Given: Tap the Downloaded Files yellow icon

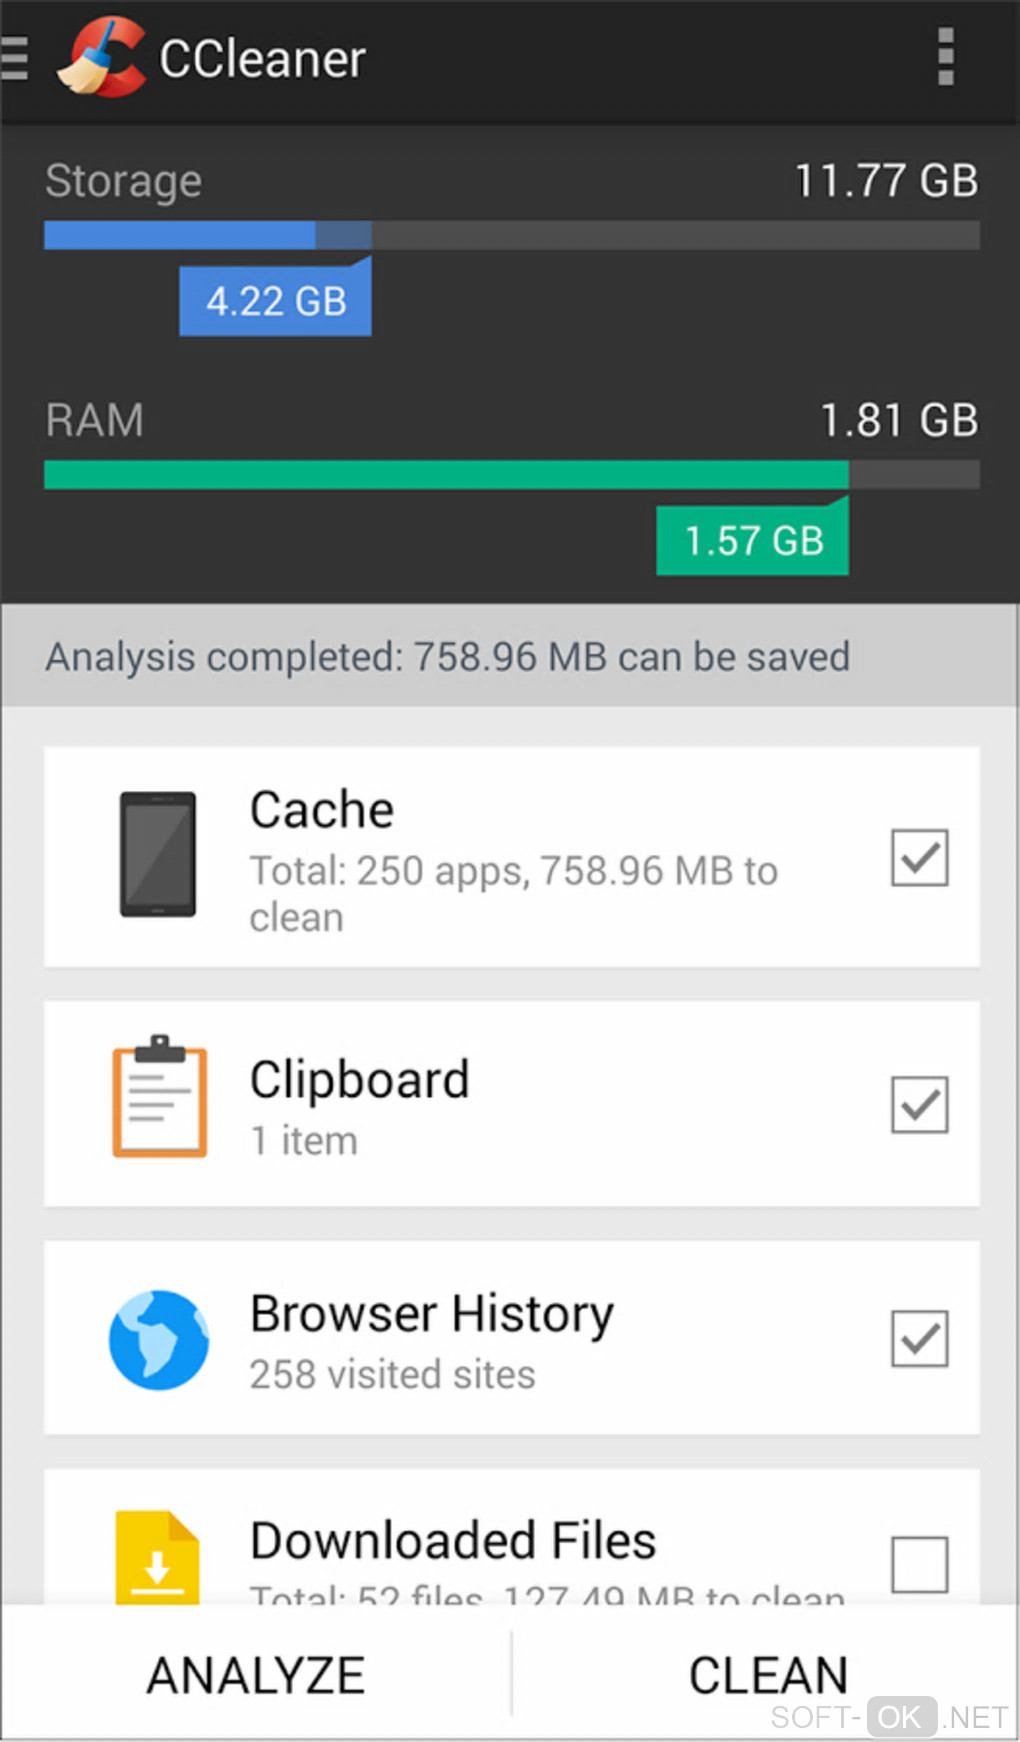Looking at the screenshot, I should click(157, 1558).
